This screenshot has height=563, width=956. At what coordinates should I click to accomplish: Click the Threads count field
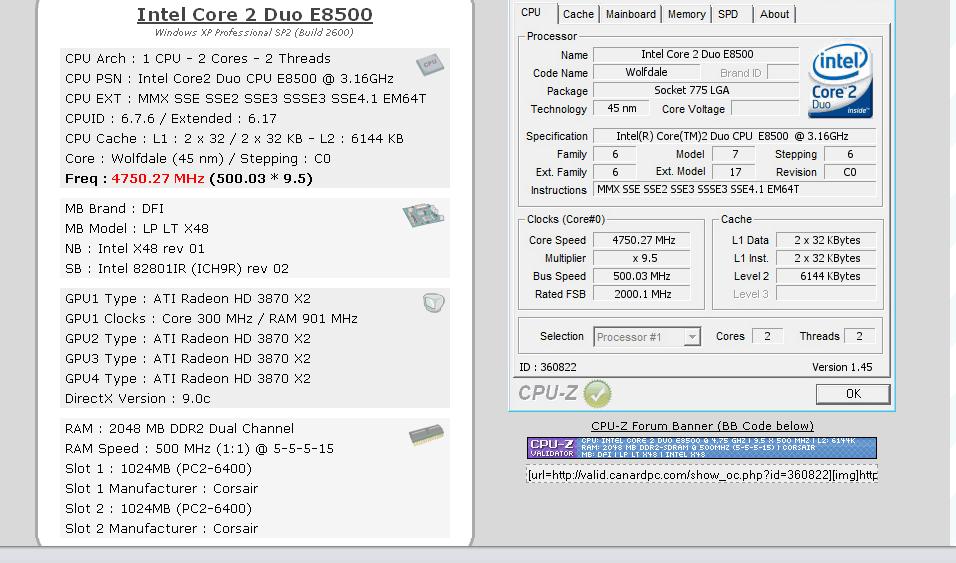[x=859, y=336]
